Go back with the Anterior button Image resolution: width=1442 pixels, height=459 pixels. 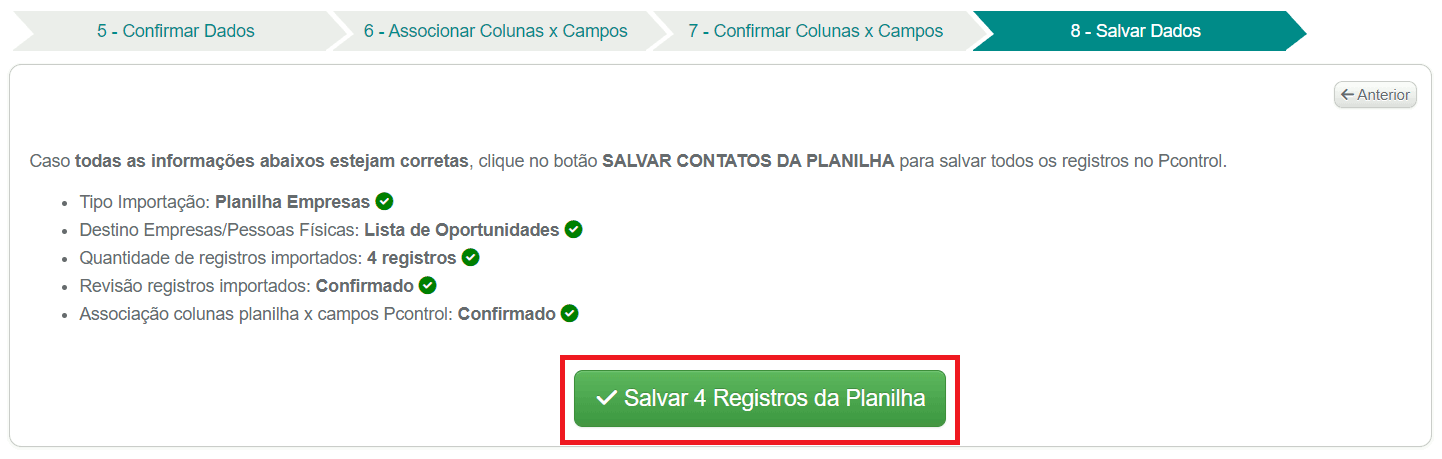pyautogui.click(x=1375, y=95)
